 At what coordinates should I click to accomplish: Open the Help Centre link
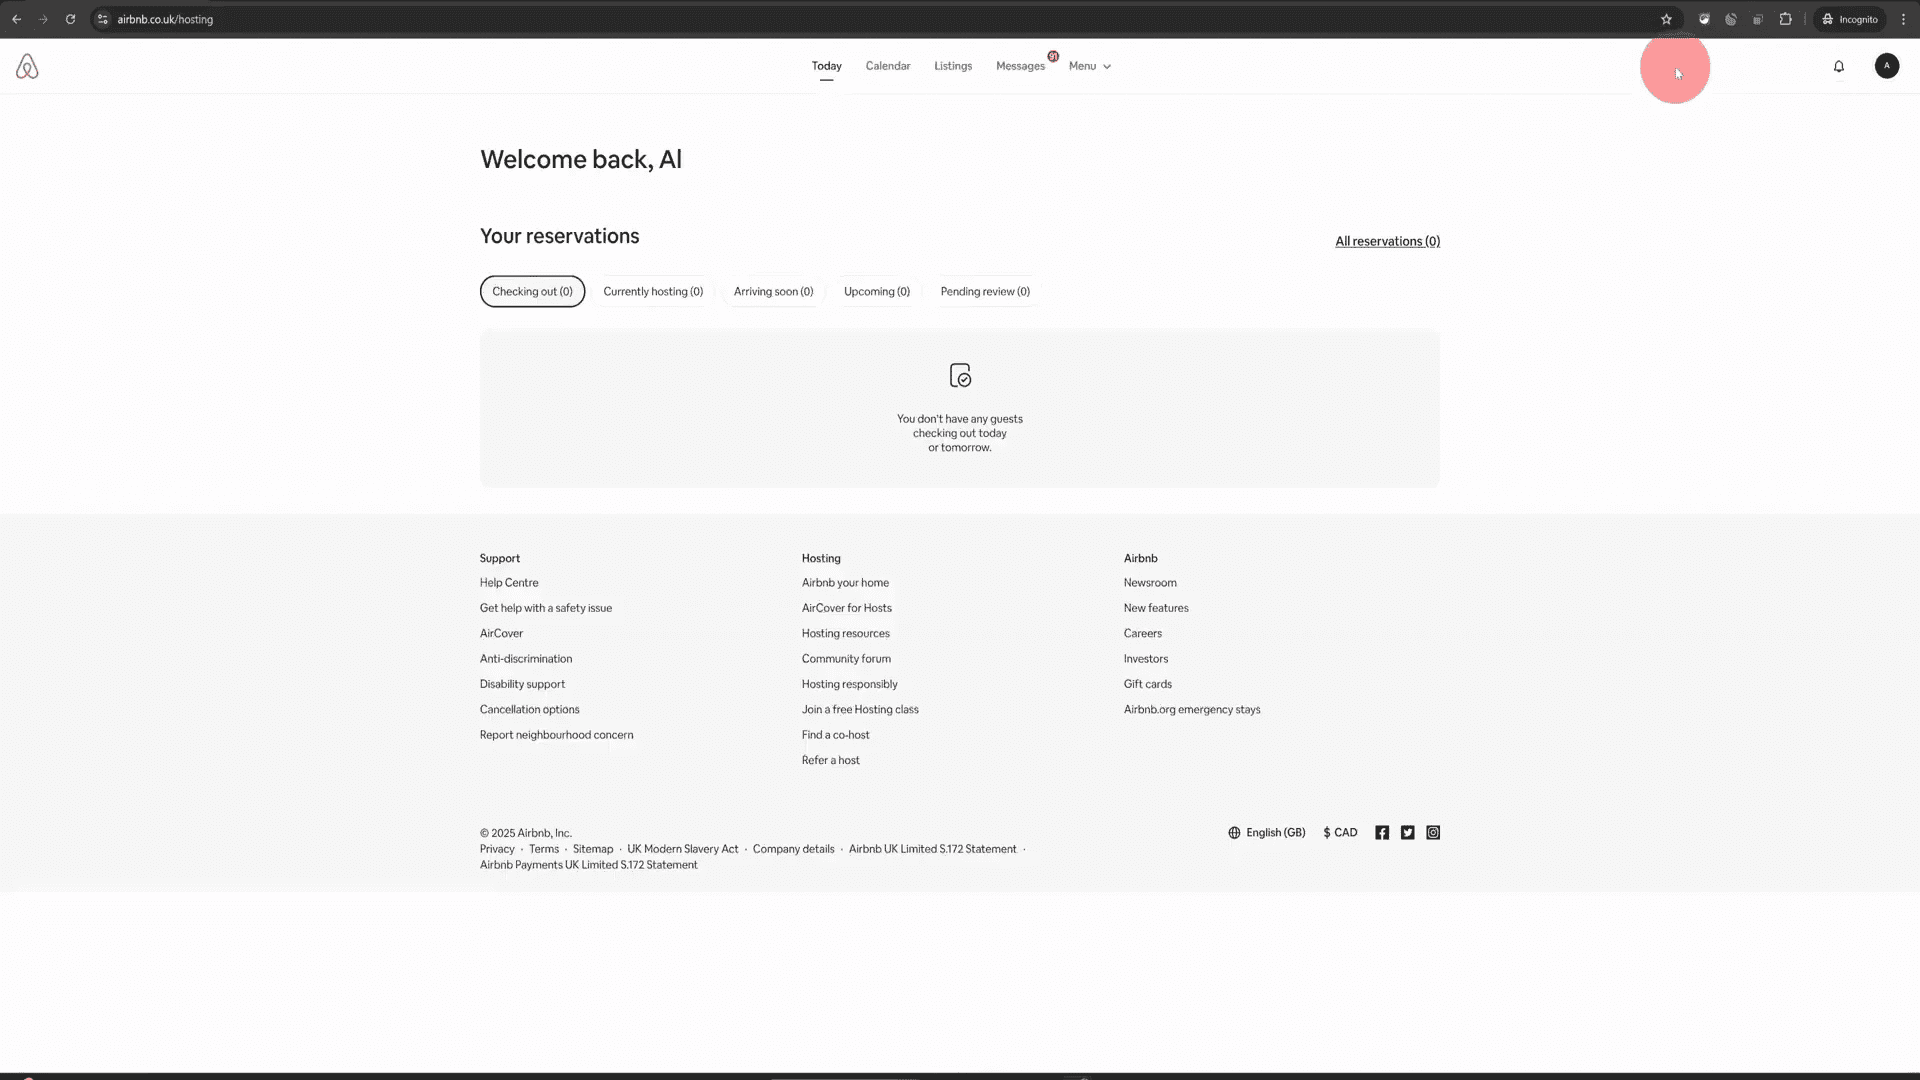pos(508,582)
